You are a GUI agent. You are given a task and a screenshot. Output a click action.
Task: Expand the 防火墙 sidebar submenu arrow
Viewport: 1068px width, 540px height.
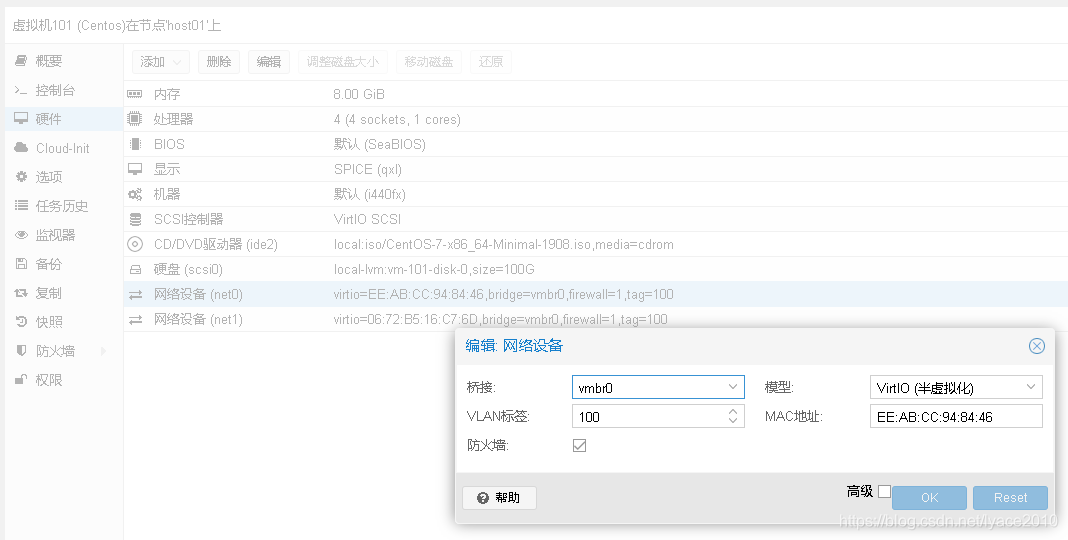[x=104, y=351]
